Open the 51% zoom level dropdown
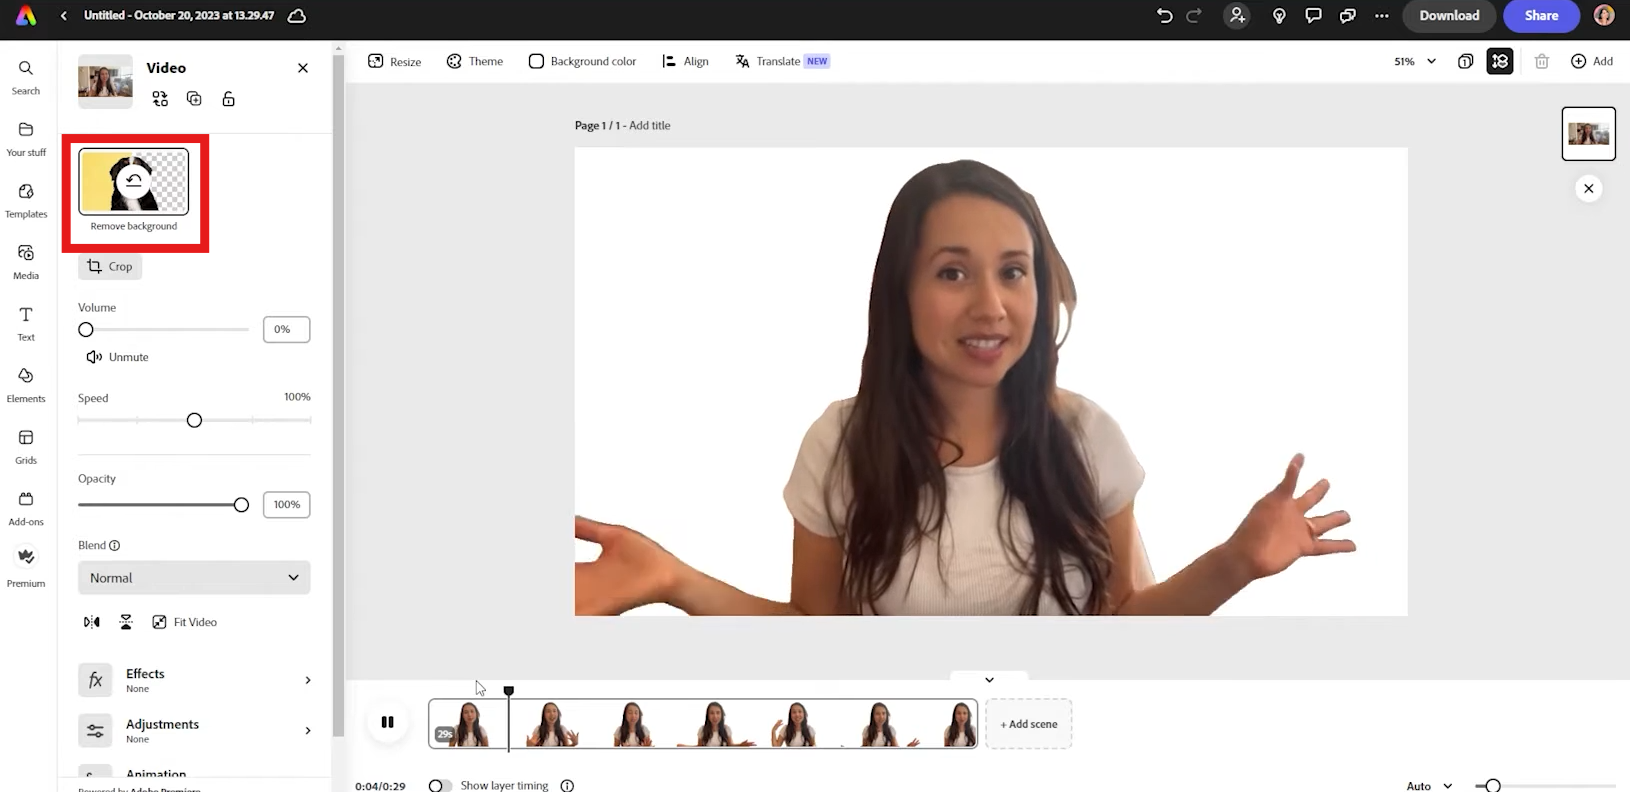 click(1415, 61)
